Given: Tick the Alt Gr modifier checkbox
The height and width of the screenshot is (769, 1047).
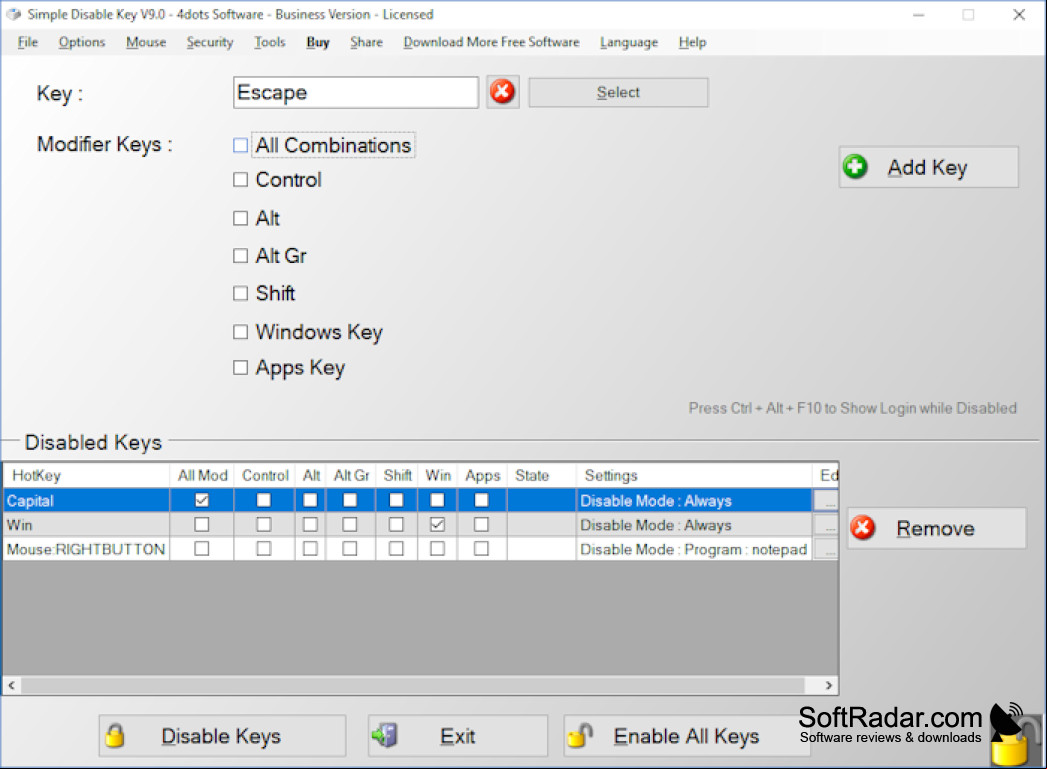Looking at the screenshot, I should coord(240,256).
